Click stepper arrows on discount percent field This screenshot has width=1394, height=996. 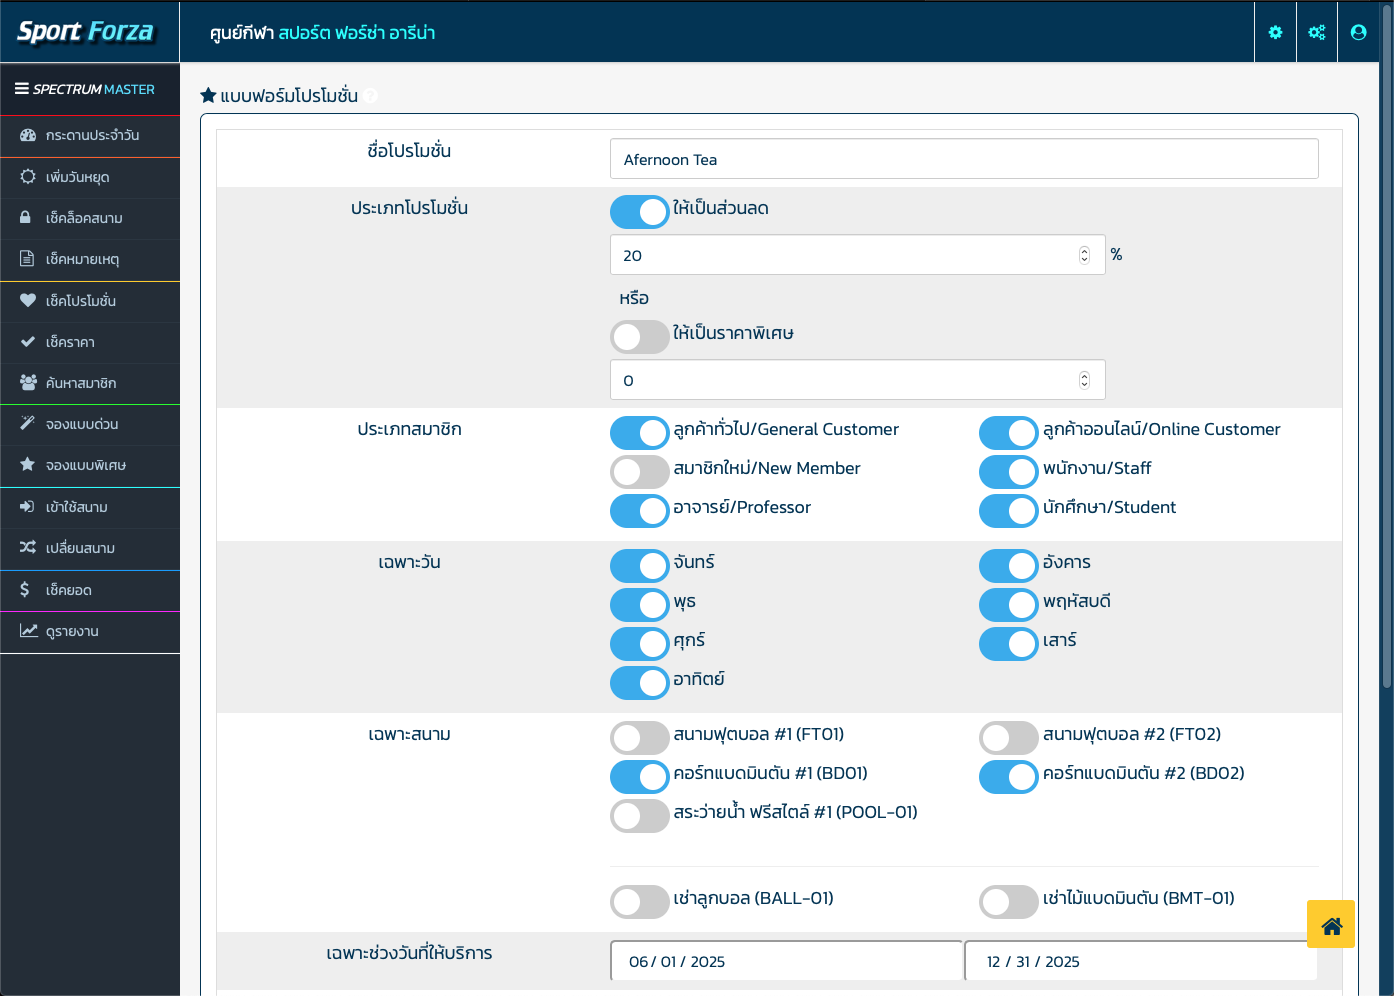1084,255
